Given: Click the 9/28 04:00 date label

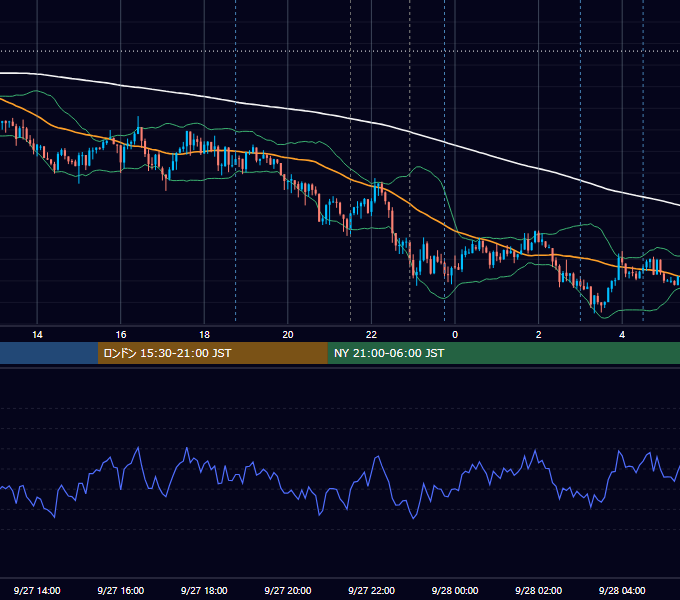Looking at the screenshot, I should [622, 590].
